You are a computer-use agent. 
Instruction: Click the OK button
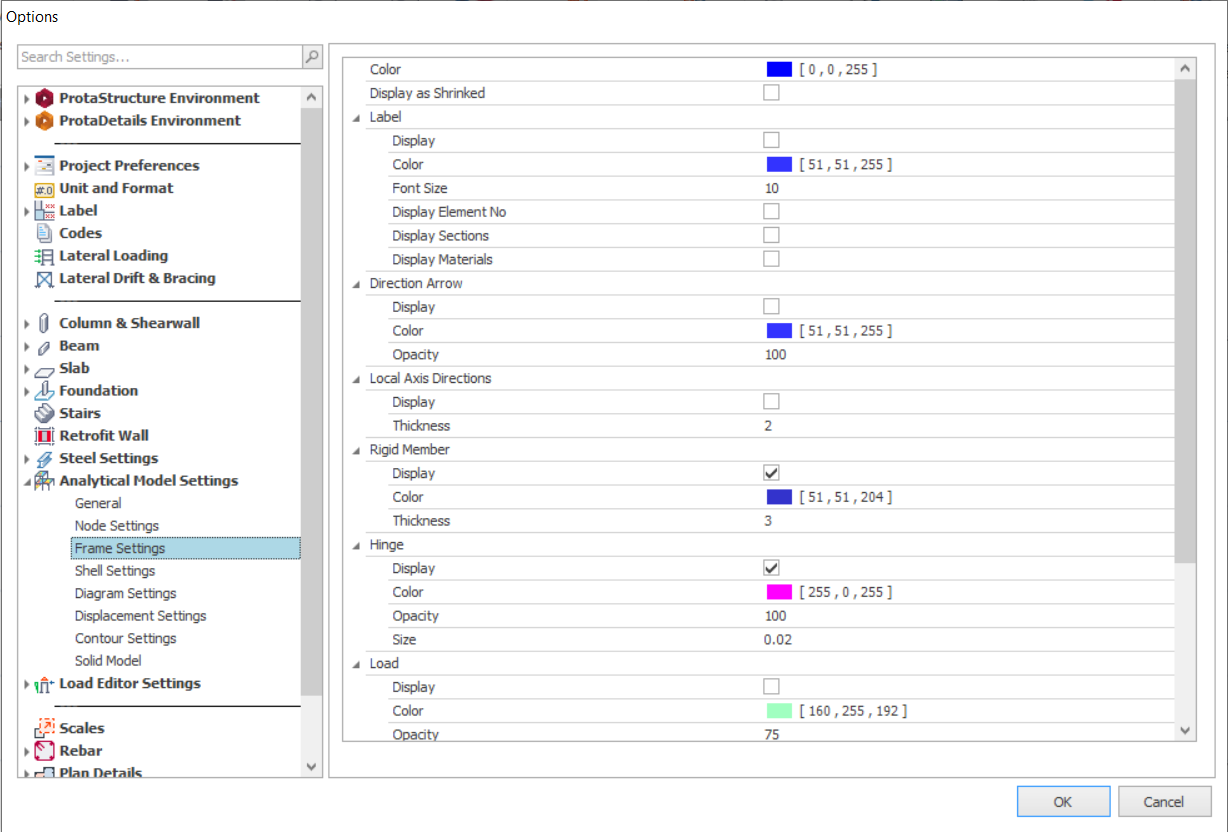click(x=1063, y=801)
